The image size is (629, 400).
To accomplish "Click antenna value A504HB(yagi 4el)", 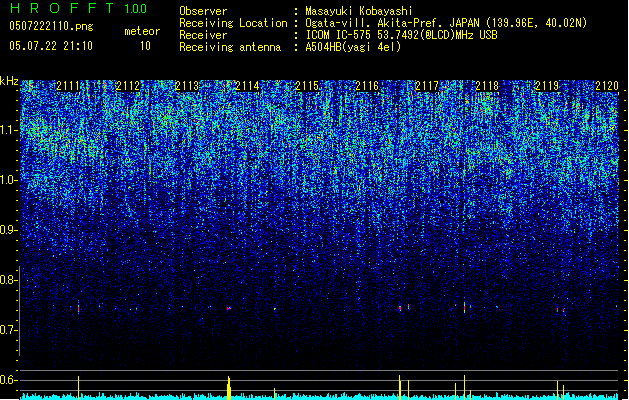I will (x=353, y=47).
